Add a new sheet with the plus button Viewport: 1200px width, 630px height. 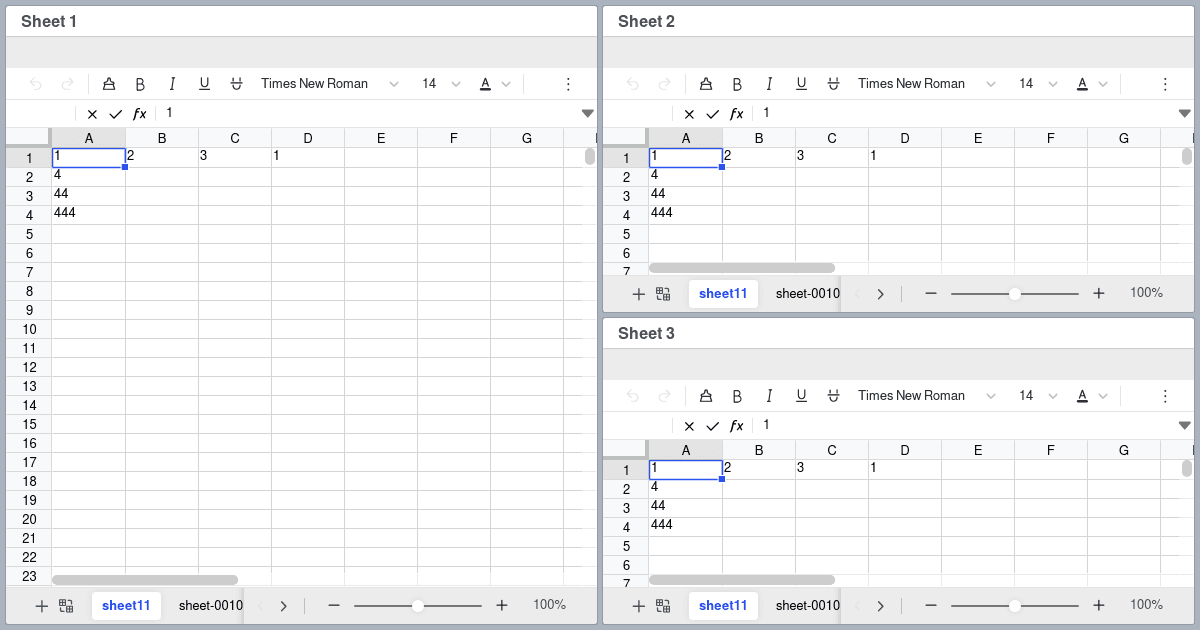[41, 605]
